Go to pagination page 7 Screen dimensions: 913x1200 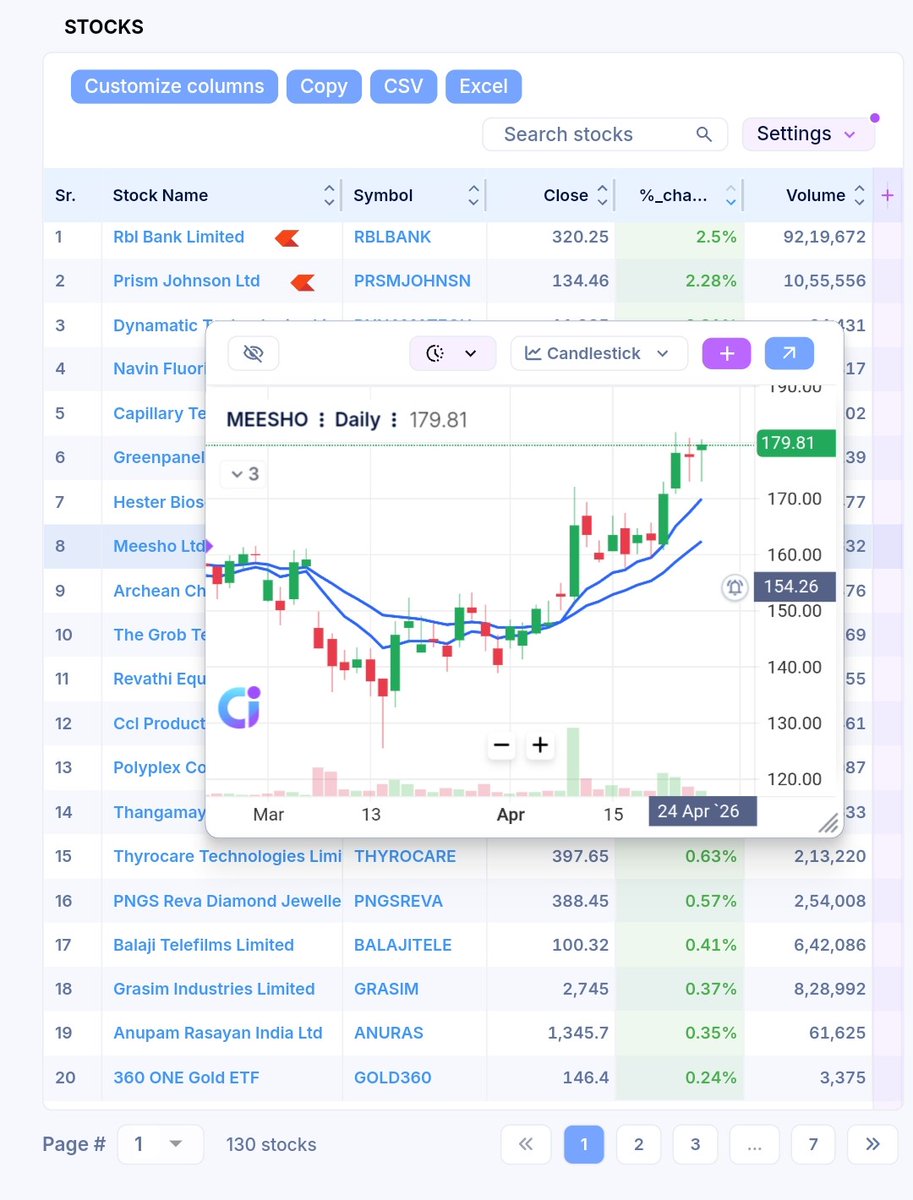click(x=813, y=1144)
